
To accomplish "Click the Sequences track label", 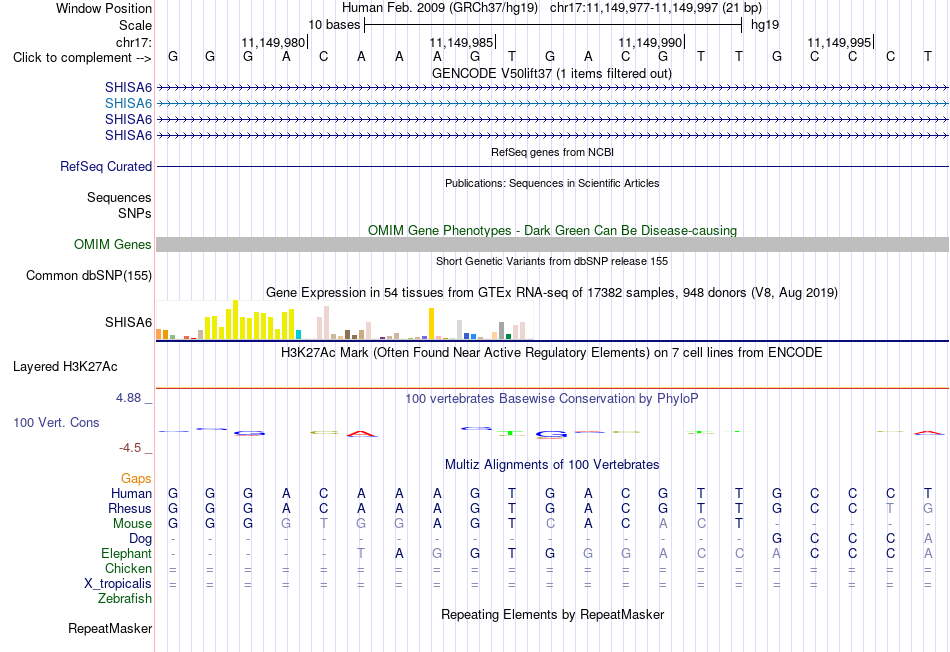I will coord(119,198).
